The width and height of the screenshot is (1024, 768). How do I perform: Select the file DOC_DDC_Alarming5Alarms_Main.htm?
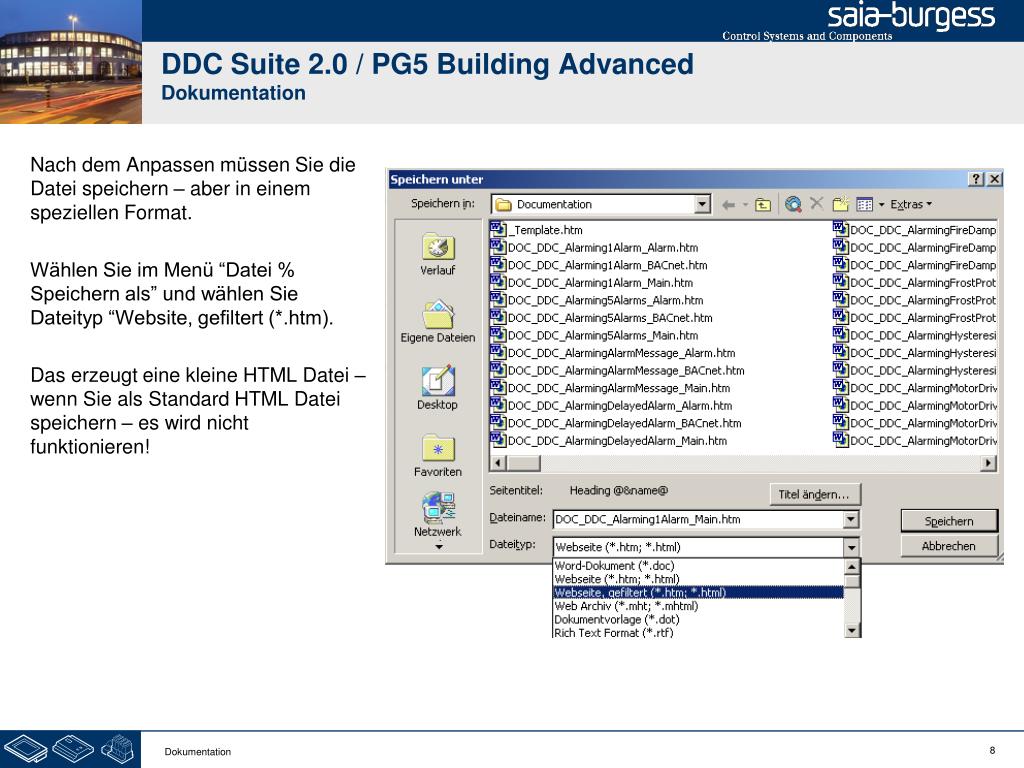point(594,336)
